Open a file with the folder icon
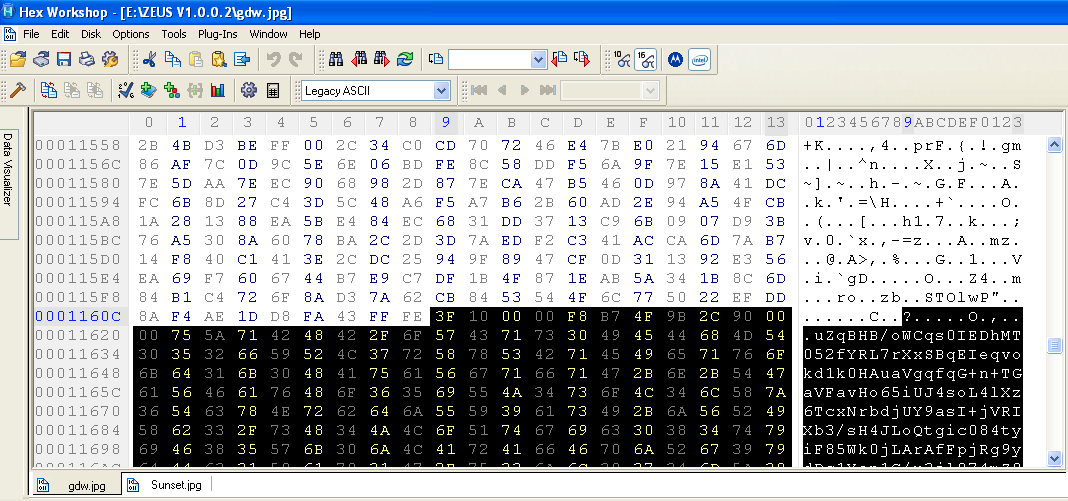 [x=18, y=60]
